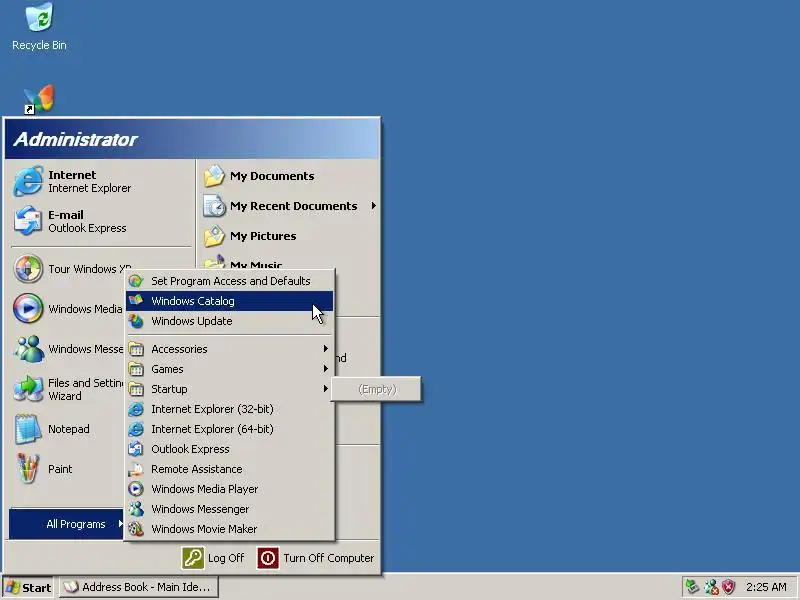Click the red security shield tray icon

[729, 587]
